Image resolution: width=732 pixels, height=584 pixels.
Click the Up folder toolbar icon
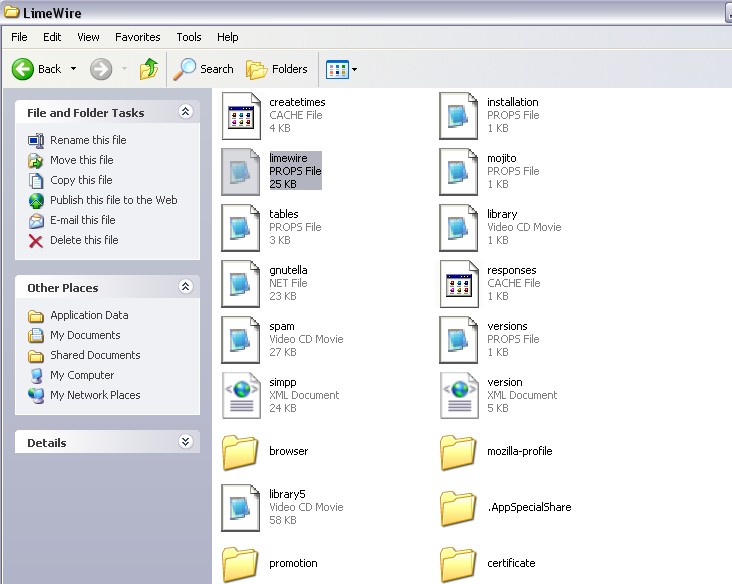click(149, 69)
